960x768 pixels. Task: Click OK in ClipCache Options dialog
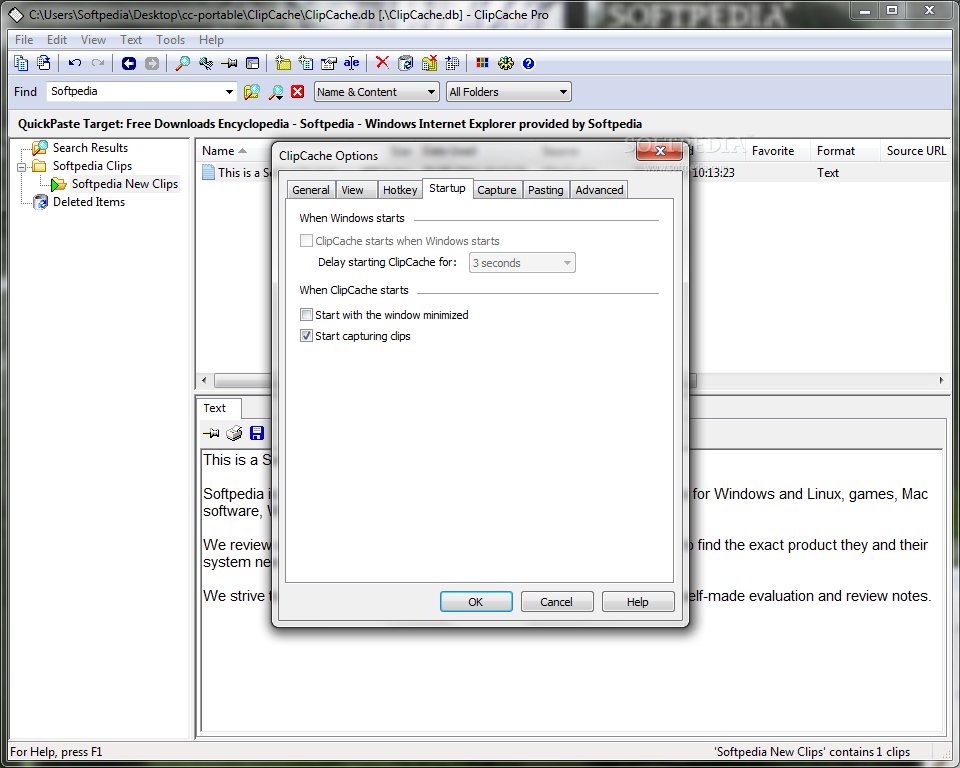[x=476, y=602]
